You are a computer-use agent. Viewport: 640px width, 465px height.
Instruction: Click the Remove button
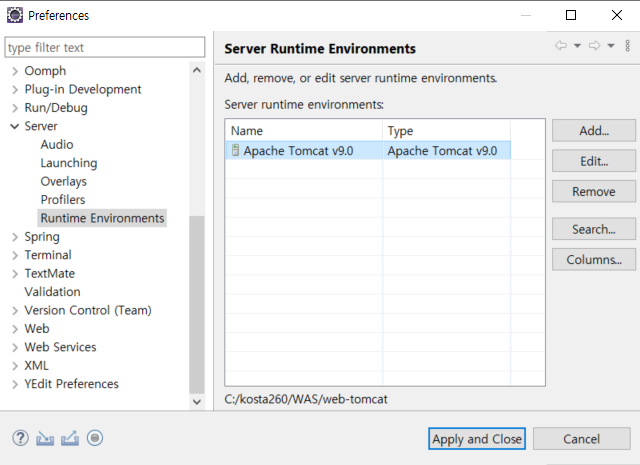594,191
